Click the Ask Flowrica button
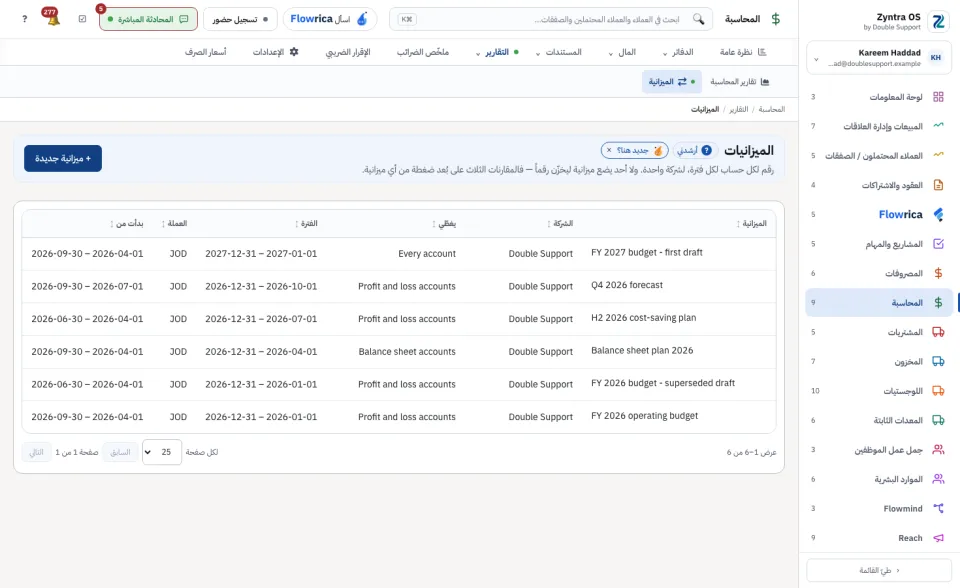Viewport: 960px width, 588px height. 329,19
